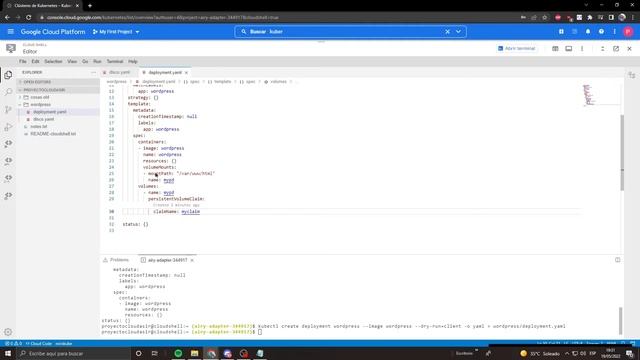Open a new browser tab

click(90, 6)
